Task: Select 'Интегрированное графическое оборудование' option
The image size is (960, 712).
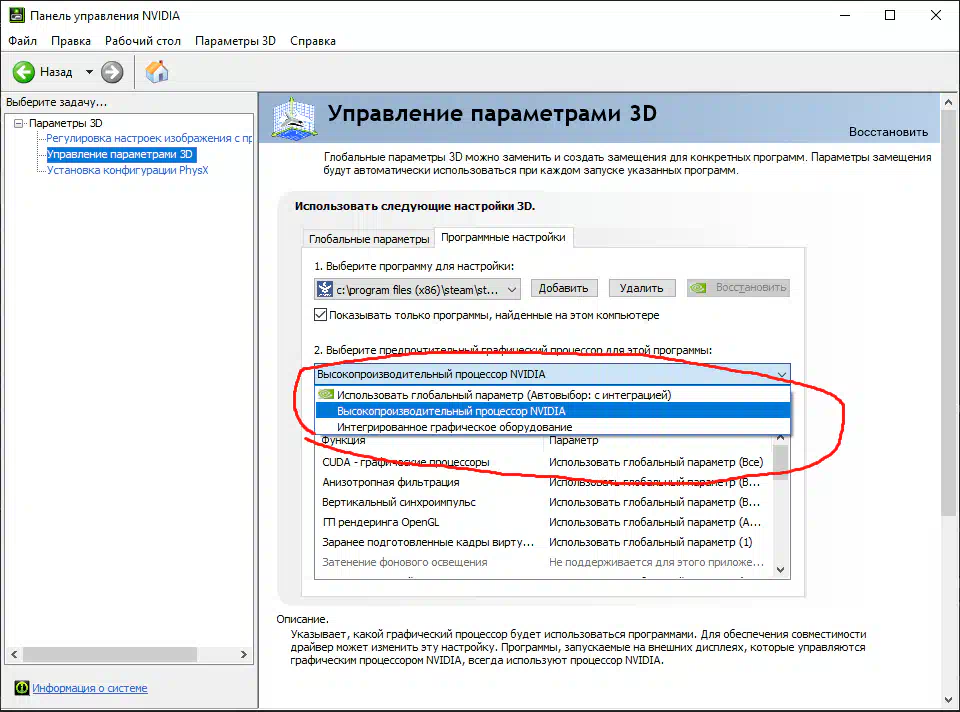Action: click(454, 427)
